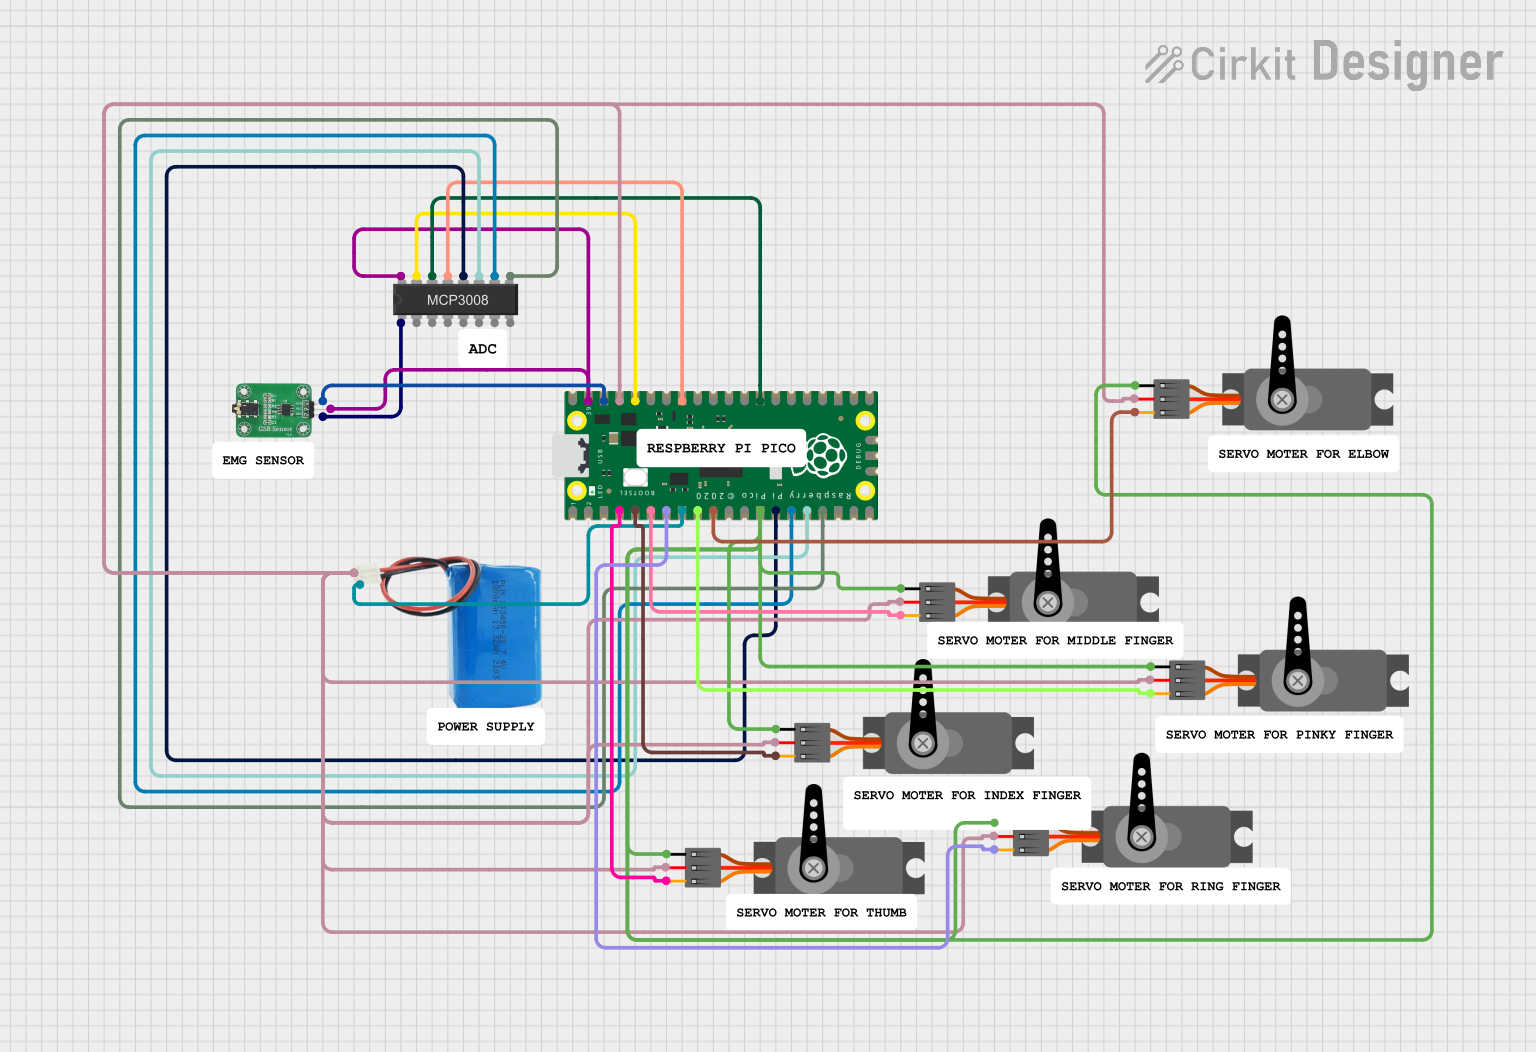Click the SERVO MOTER FOR RING FINGER label

click(1171, 886)
